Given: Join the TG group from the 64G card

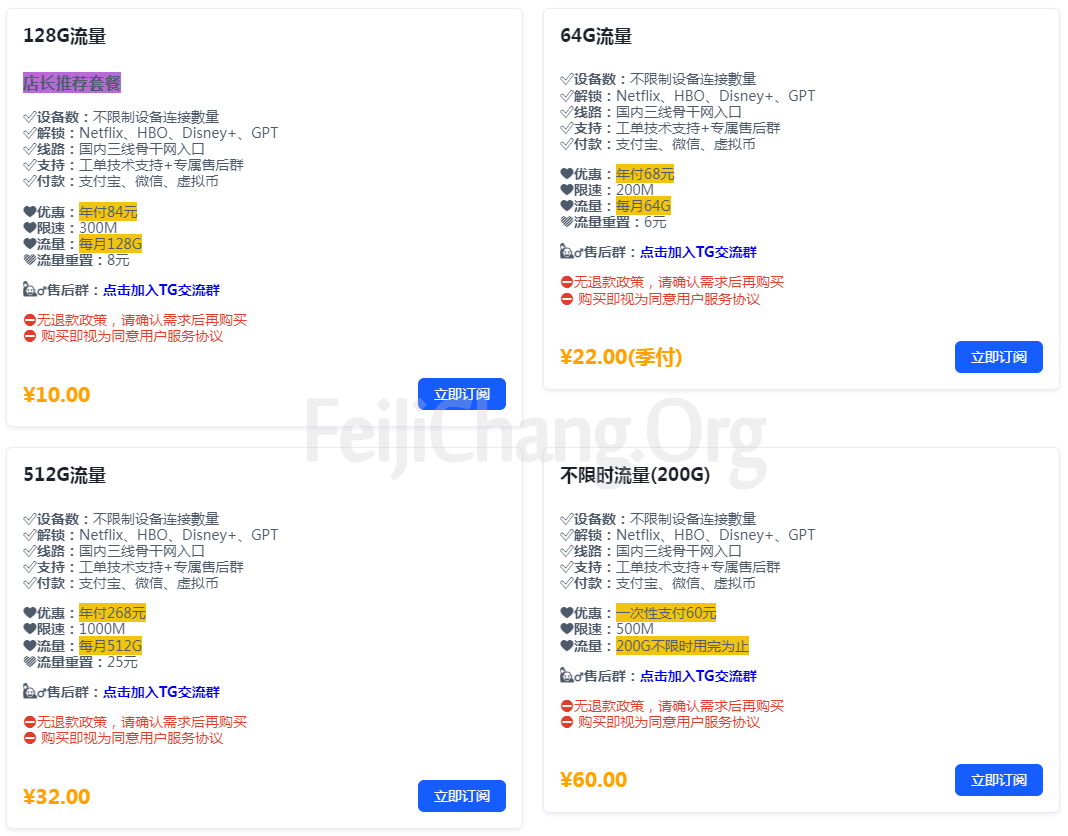Looking at the screenshot, I should pos(698,252).
